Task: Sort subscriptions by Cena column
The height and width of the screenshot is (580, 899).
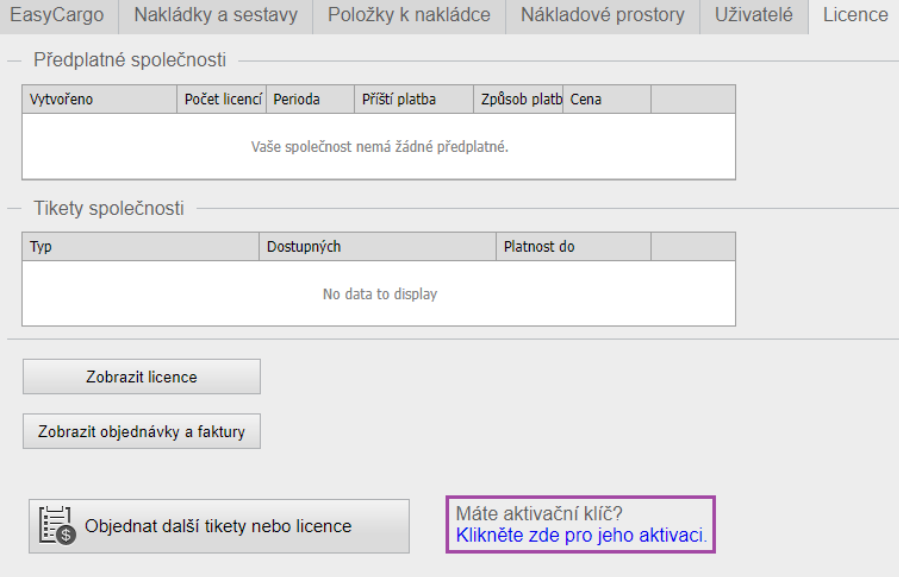Action: [607, 99]
